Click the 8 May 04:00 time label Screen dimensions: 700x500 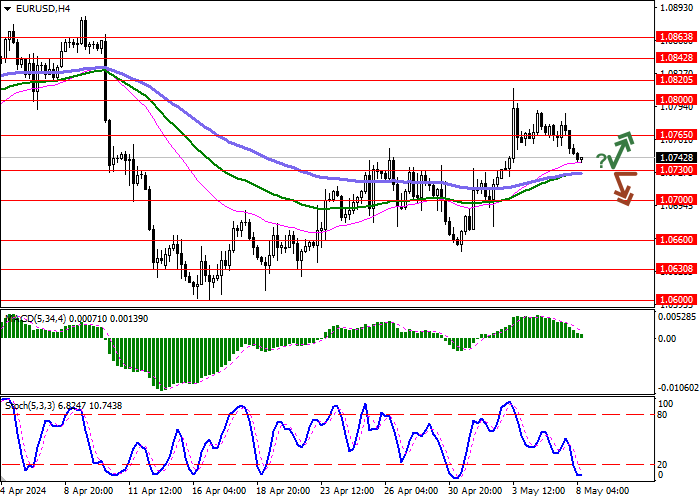click(x=602, y=491)
